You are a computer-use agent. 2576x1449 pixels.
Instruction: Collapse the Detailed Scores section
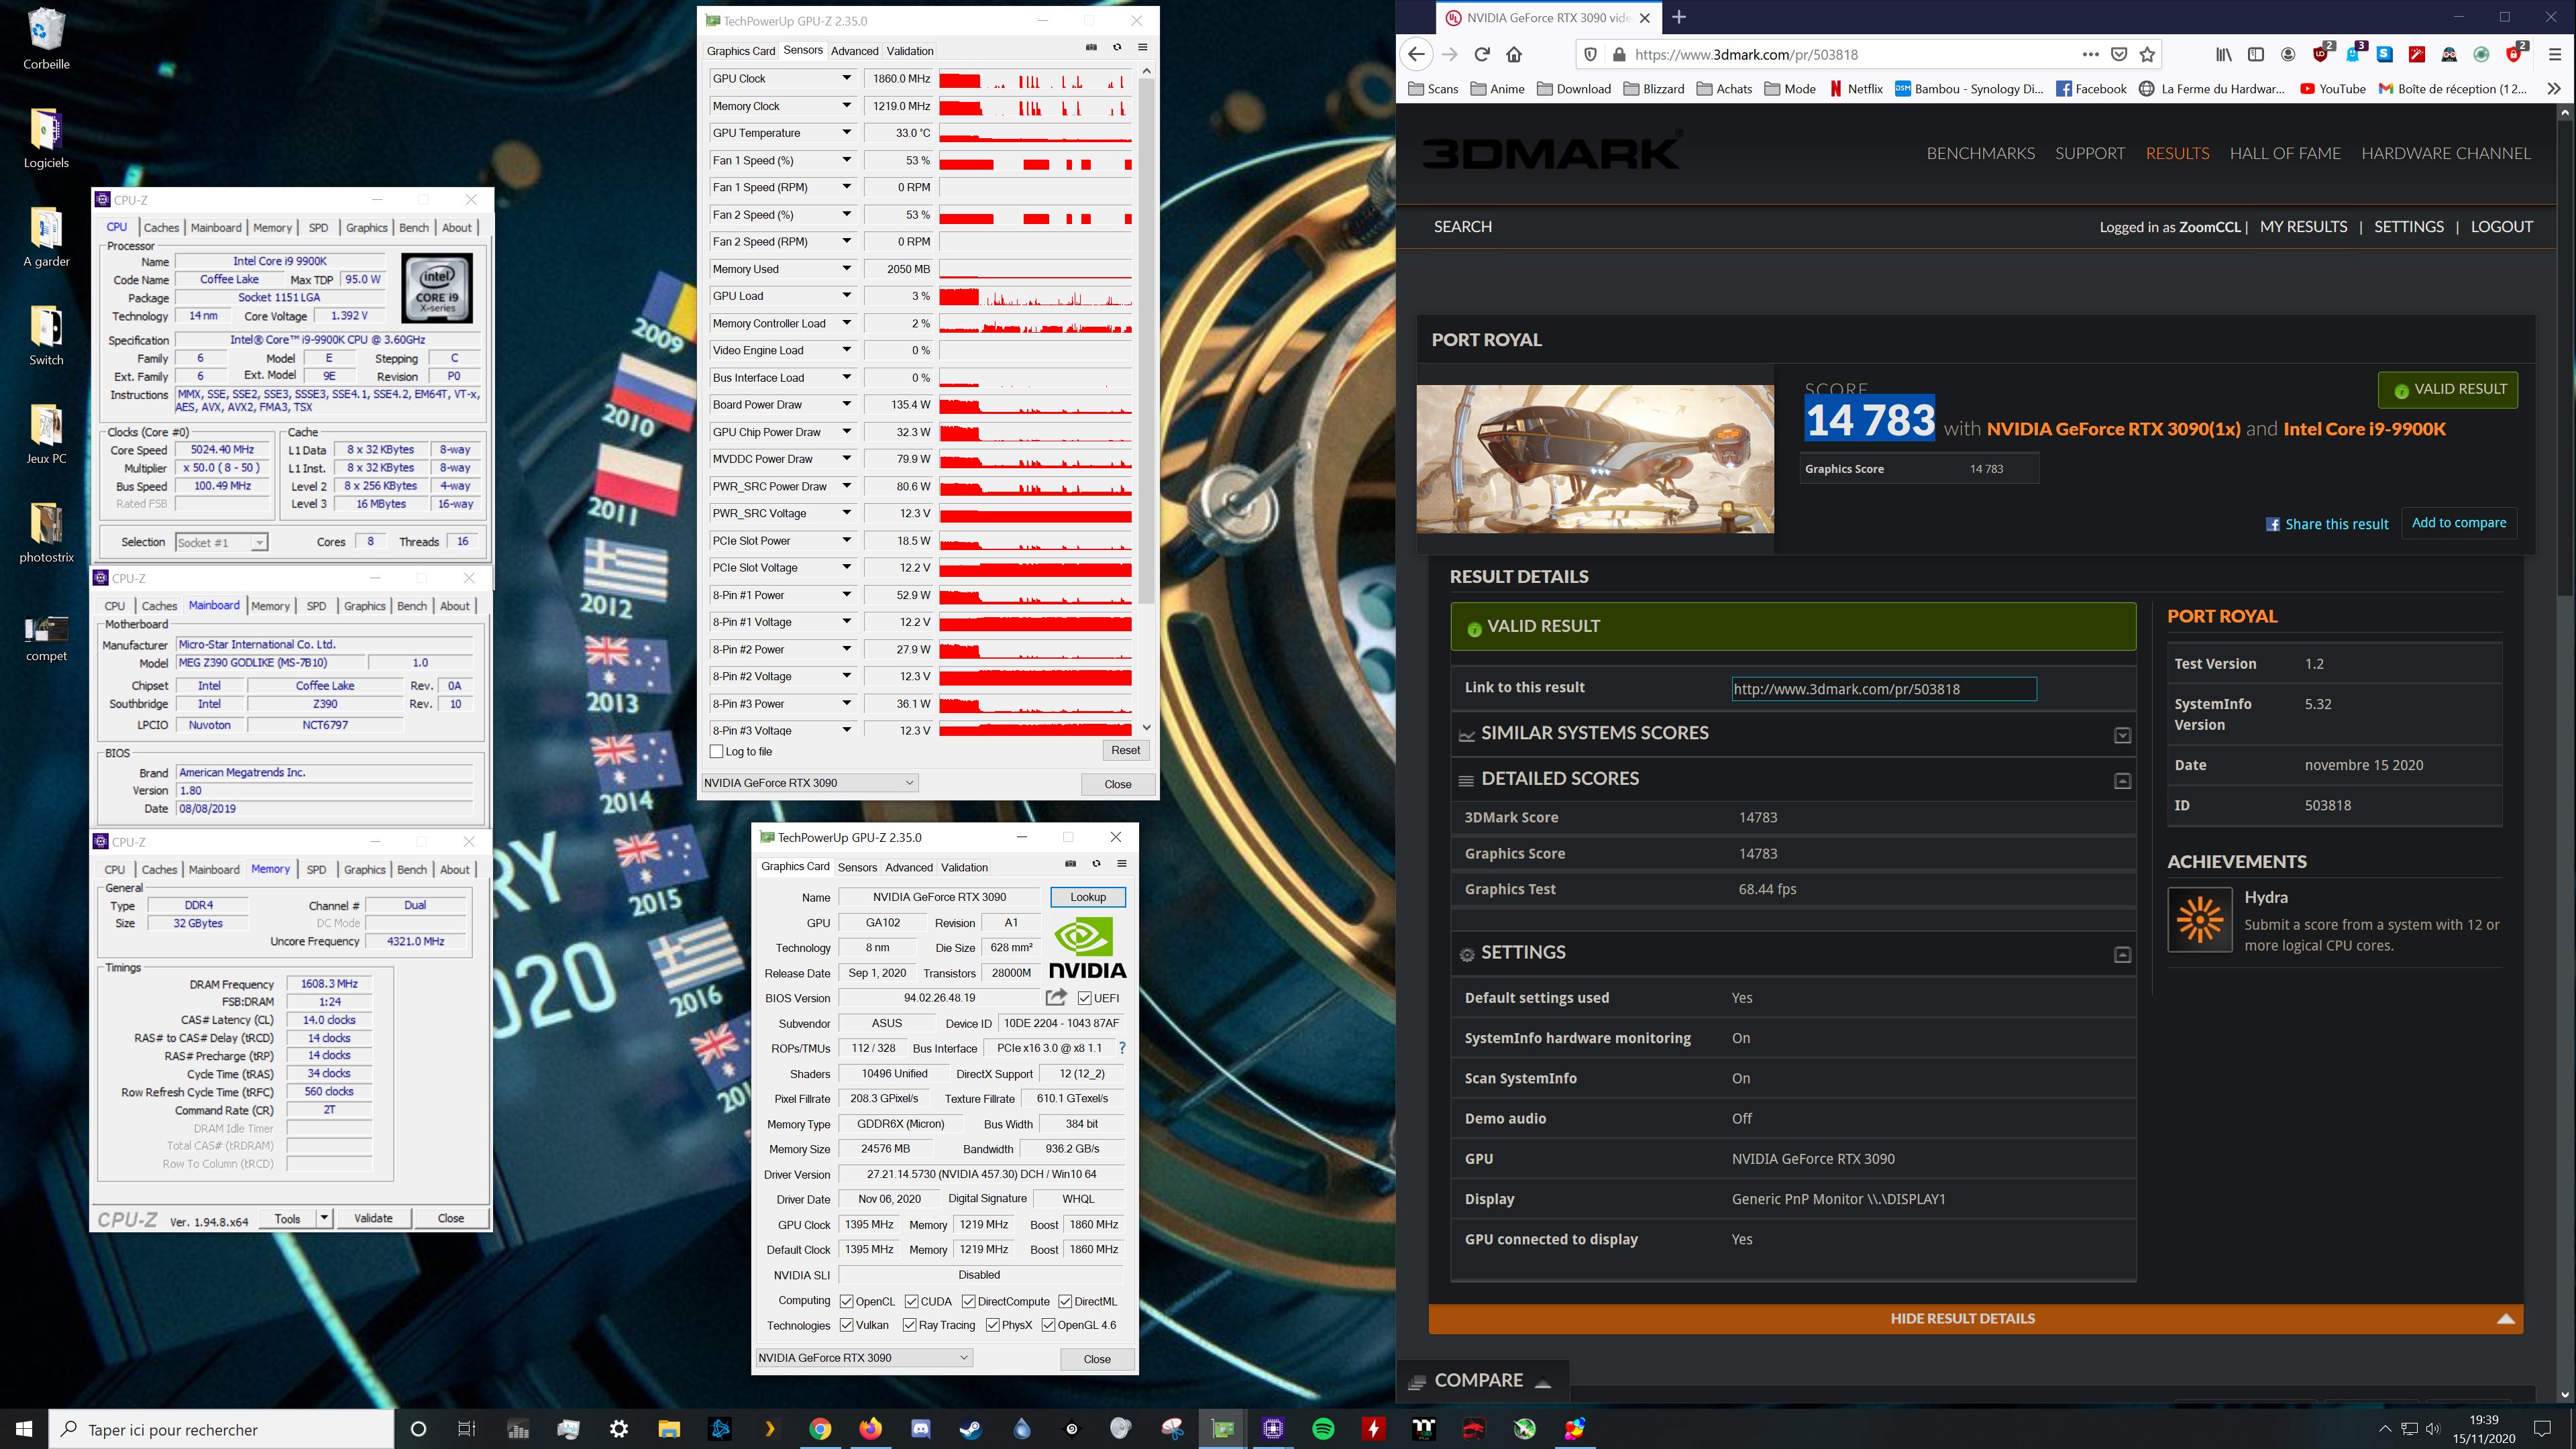click(2123, 780)
